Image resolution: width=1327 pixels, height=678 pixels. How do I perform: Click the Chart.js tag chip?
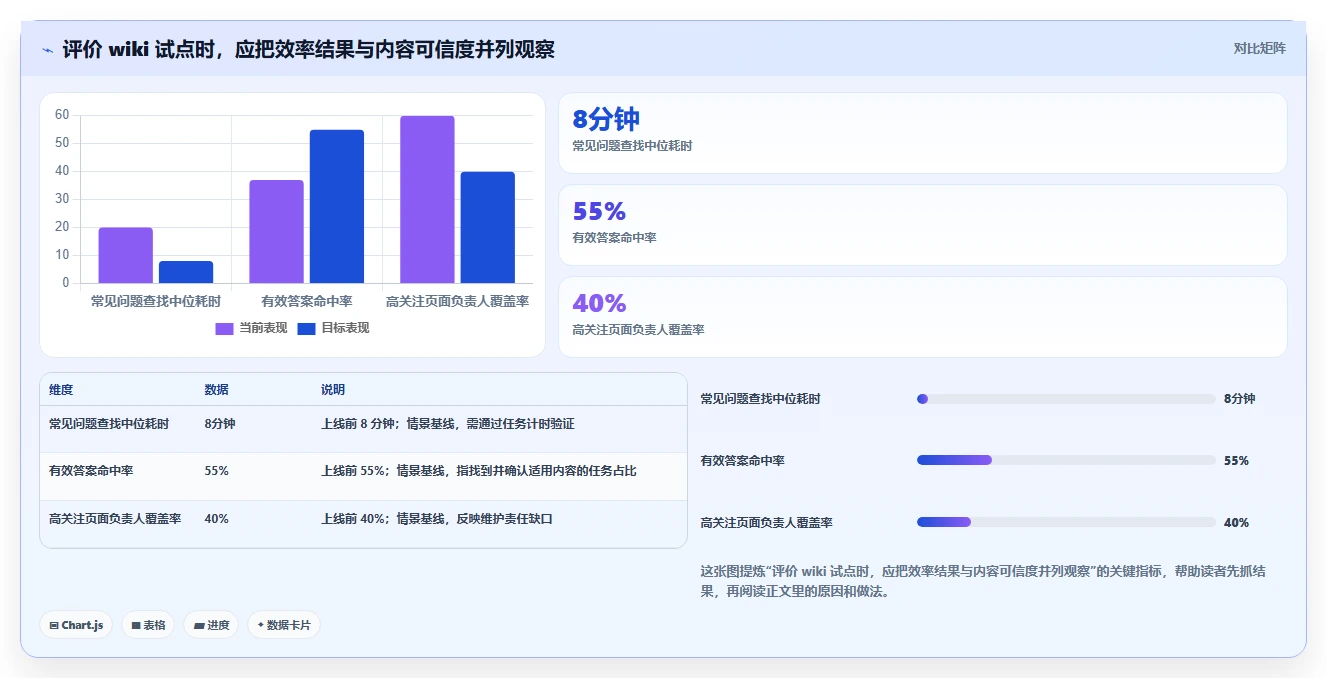coord(77,625)
